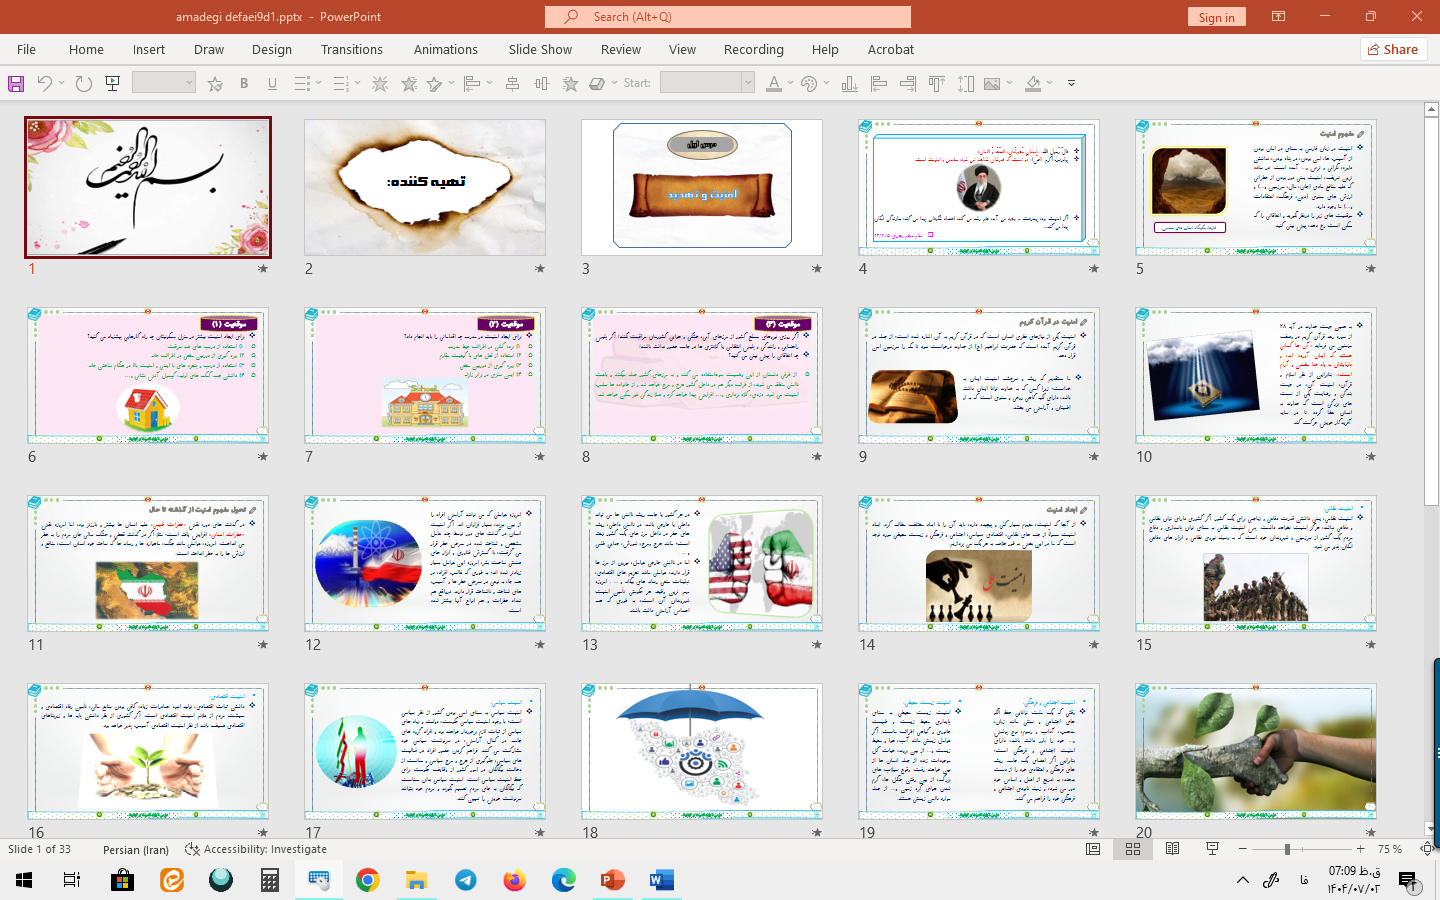Screen dimensions: 1440x900
Task: Switch to Normal view in status bar
Action: tap(1093, 849)
